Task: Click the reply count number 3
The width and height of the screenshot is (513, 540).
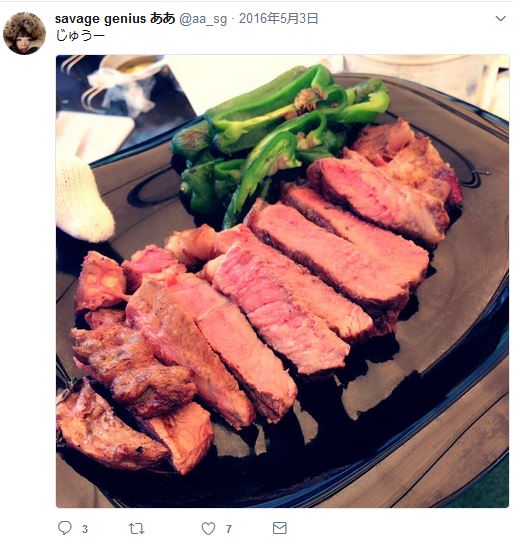Action: click(x=85, y=529)
